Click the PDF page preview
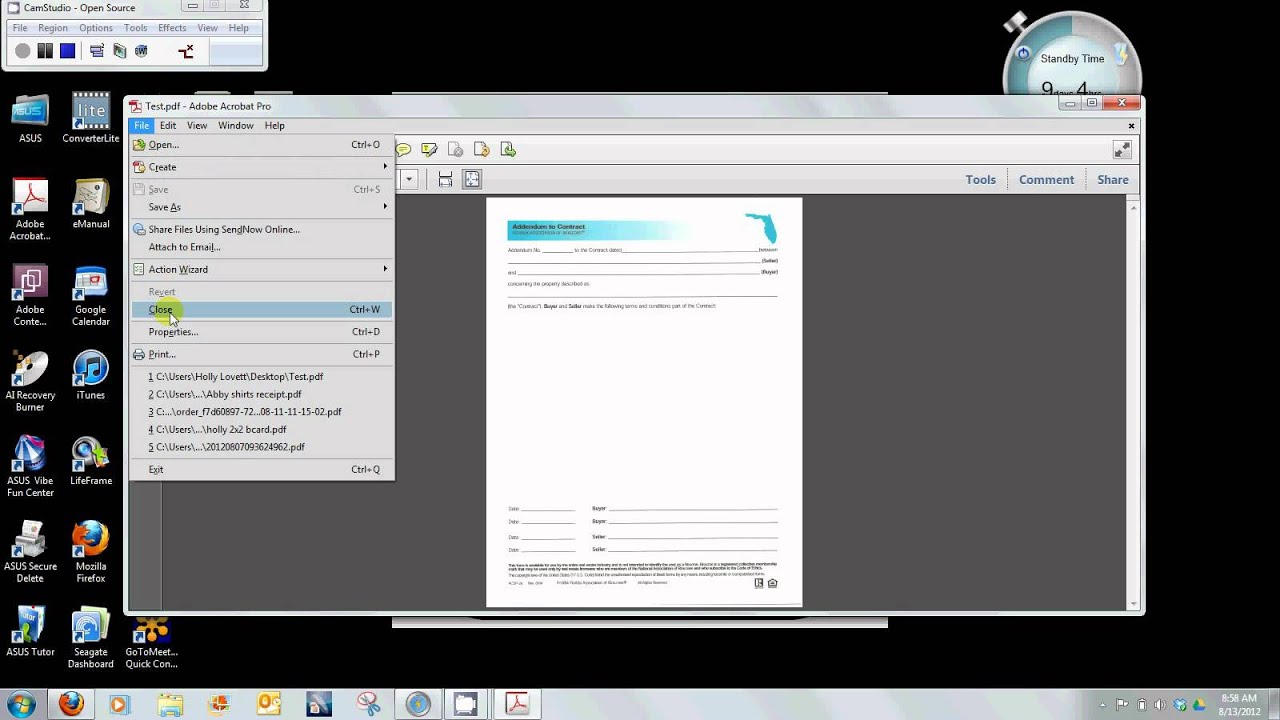 (x=644, y=402)
